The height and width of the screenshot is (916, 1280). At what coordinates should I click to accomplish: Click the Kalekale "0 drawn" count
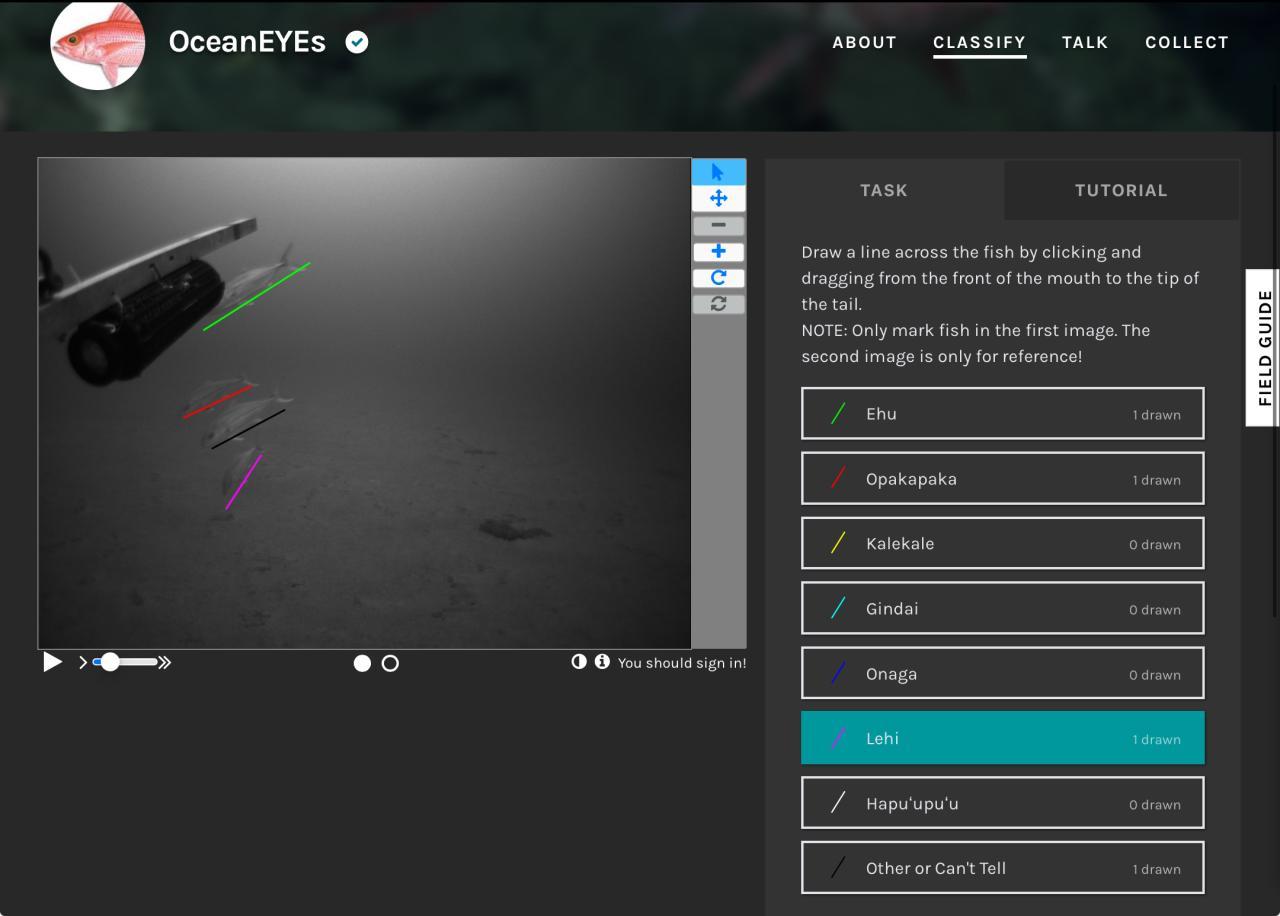[1155, 545]
